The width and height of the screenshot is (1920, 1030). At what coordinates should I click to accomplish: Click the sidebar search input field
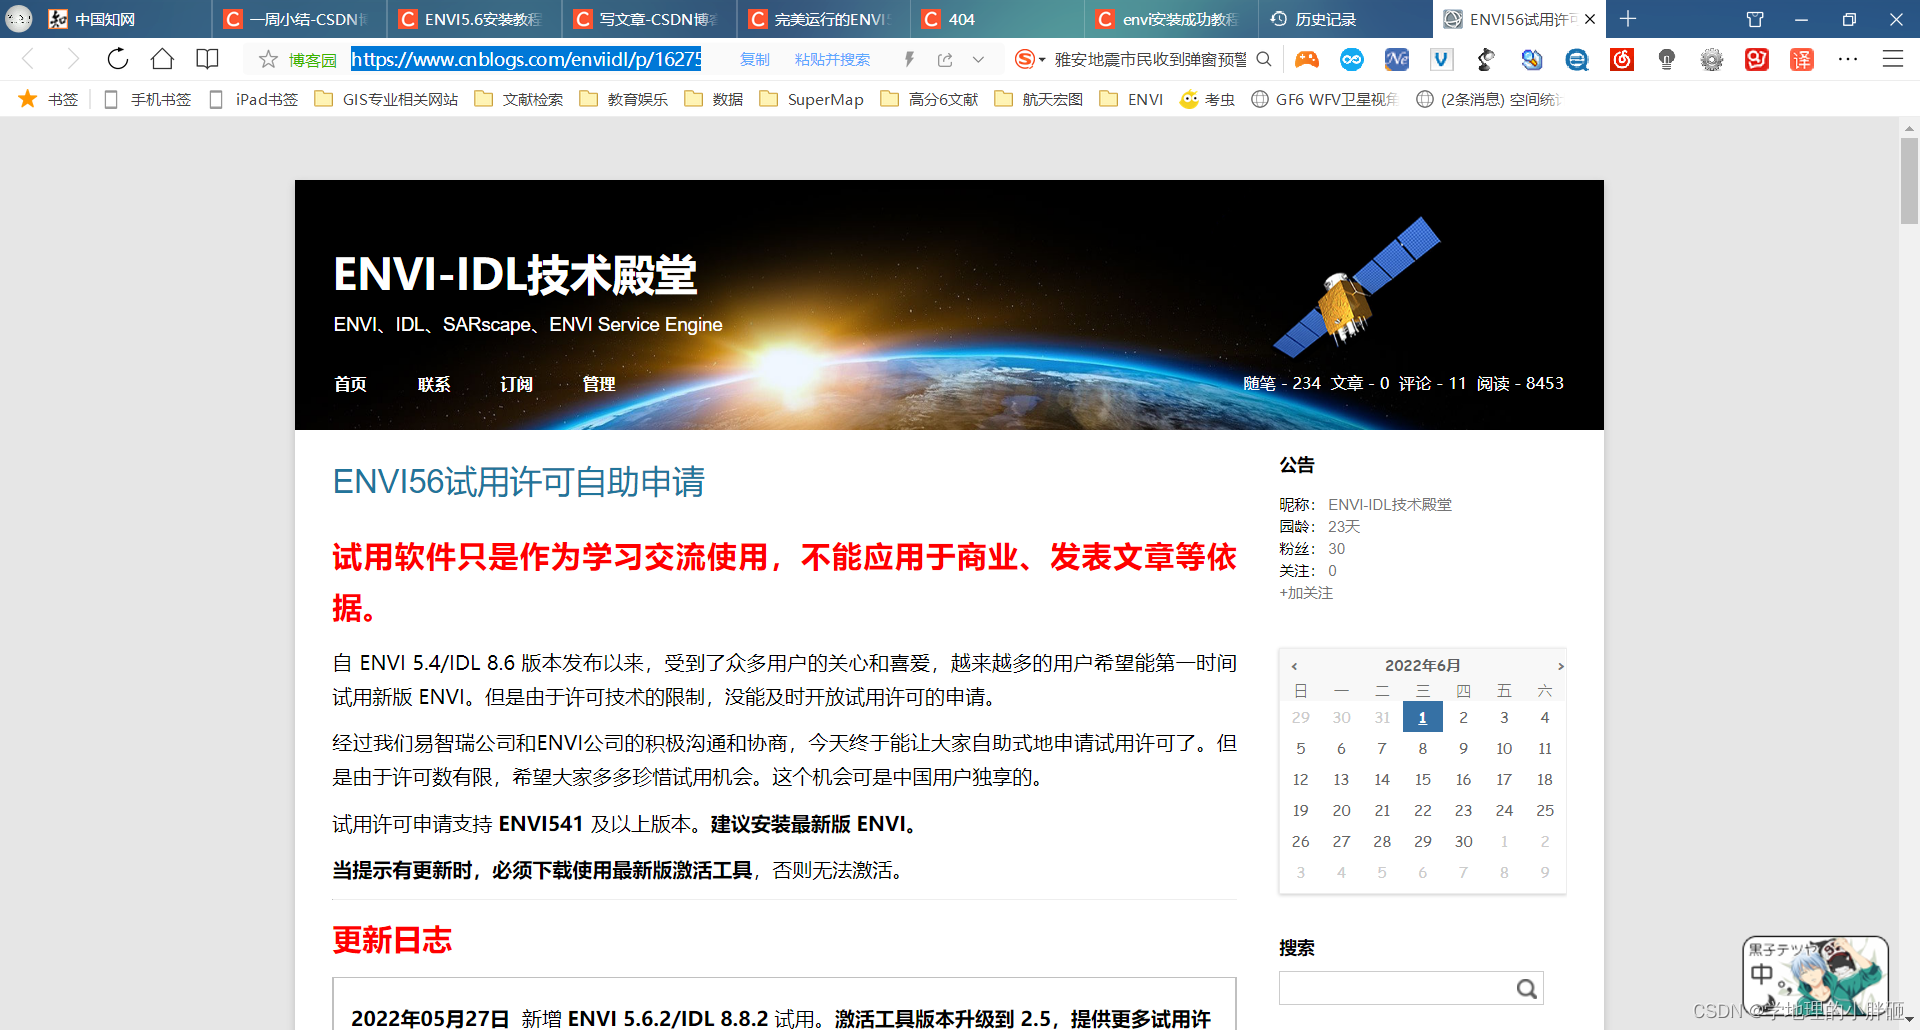tap(1397, 988)
